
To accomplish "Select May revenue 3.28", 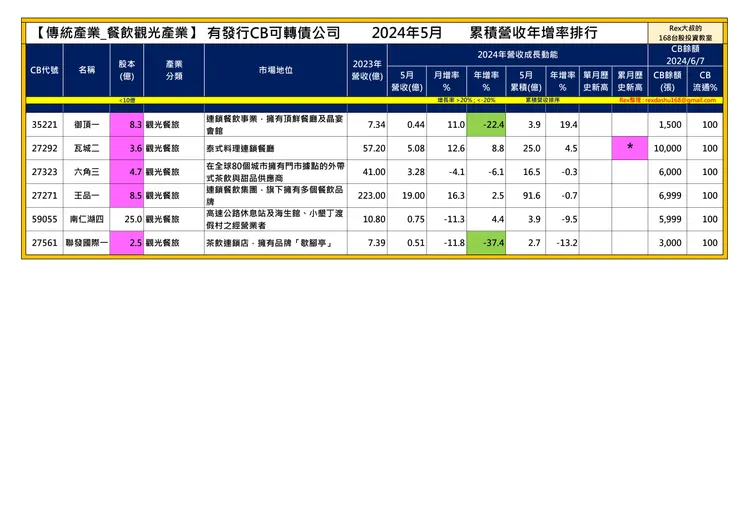I will click(x=416, y=172).
